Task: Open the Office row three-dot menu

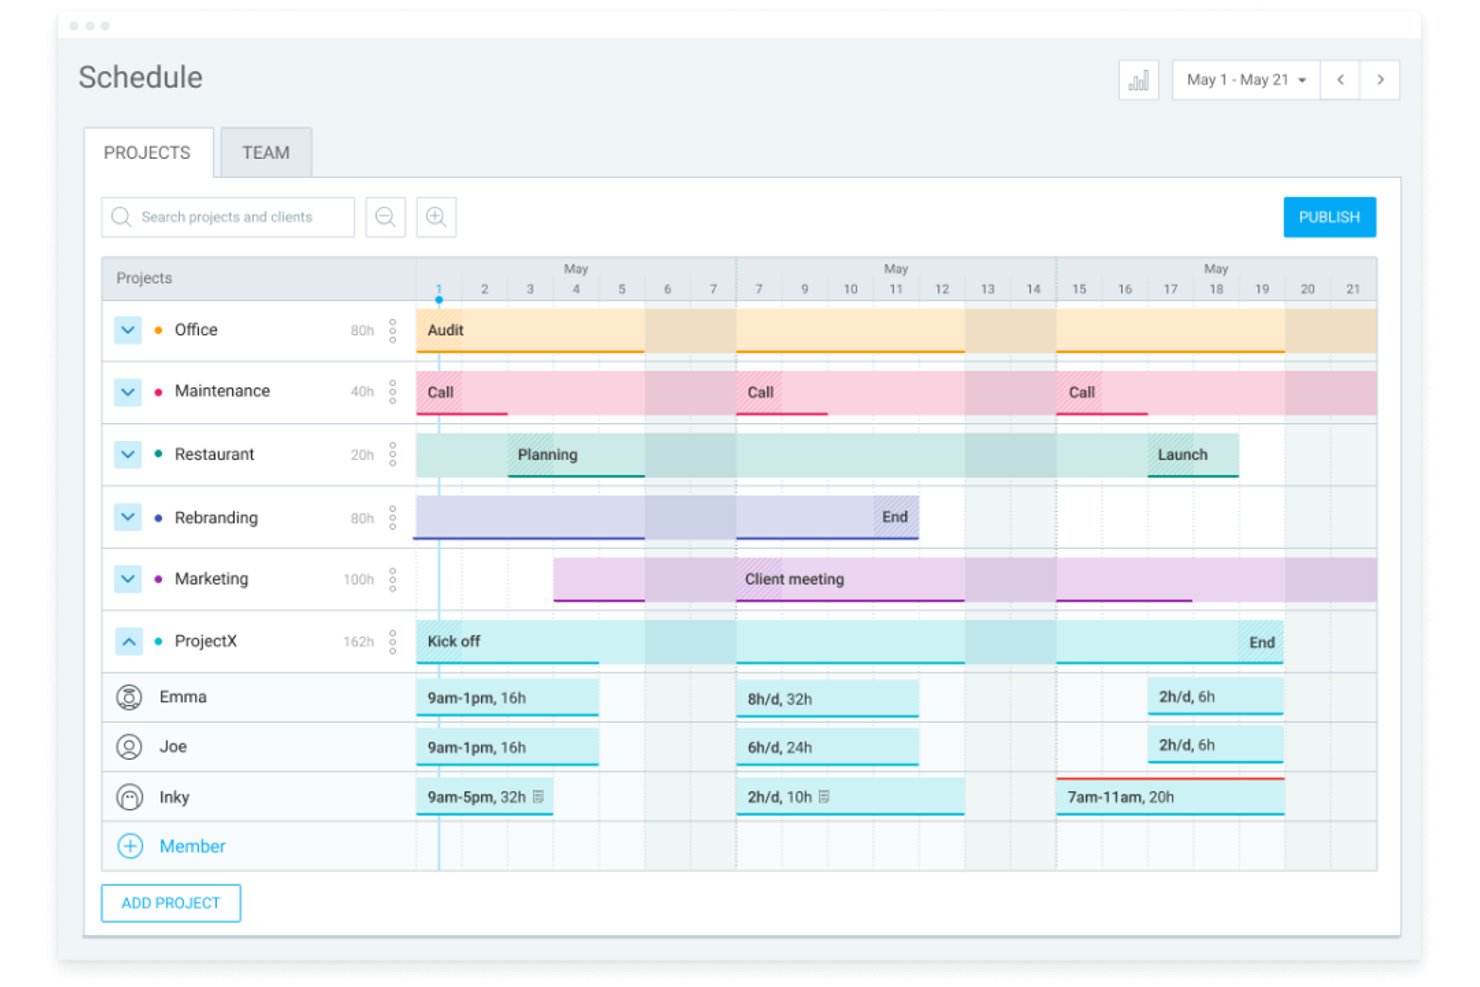Action: [x=393, y=330]
